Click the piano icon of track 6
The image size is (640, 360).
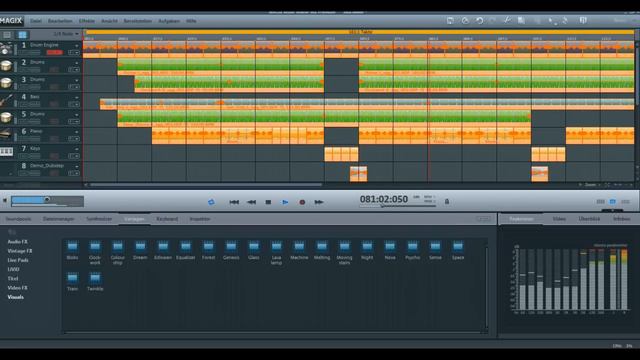(x=6, y=134)
